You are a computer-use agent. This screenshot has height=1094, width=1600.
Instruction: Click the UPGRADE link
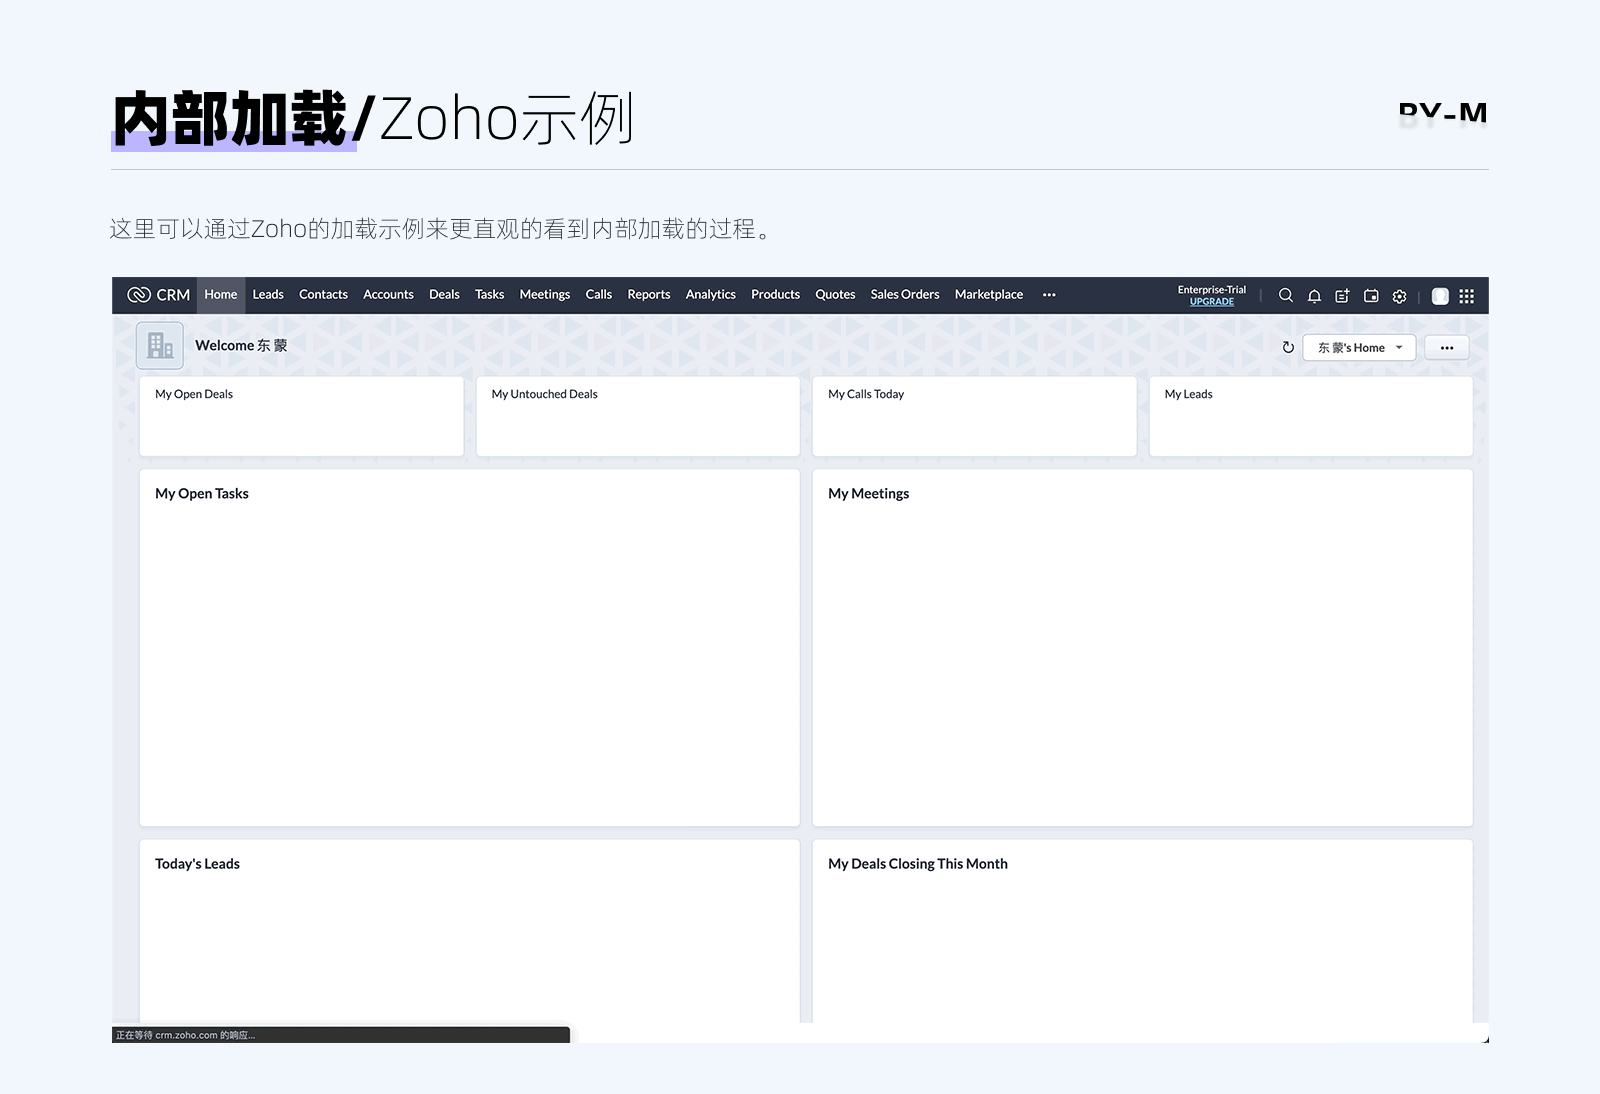tap(1212, 302)
